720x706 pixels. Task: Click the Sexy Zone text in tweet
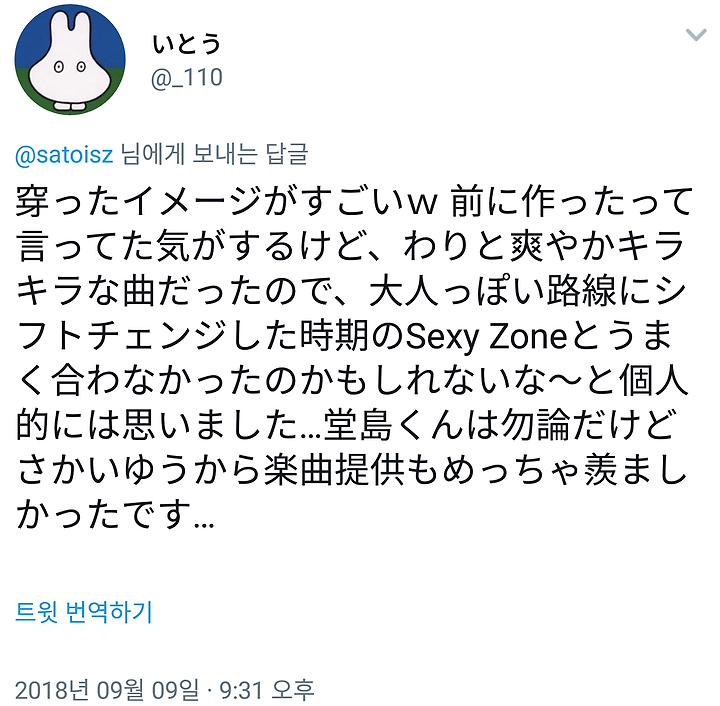[x=486, y=337]
